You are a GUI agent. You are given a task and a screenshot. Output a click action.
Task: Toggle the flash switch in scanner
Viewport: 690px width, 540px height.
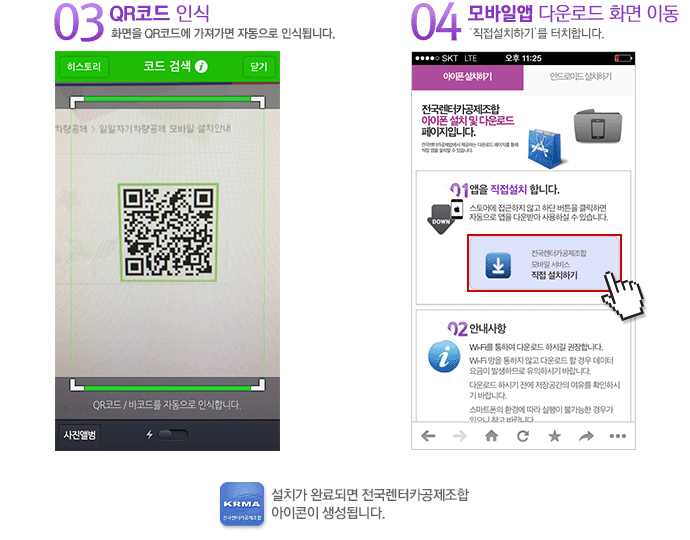173,435
